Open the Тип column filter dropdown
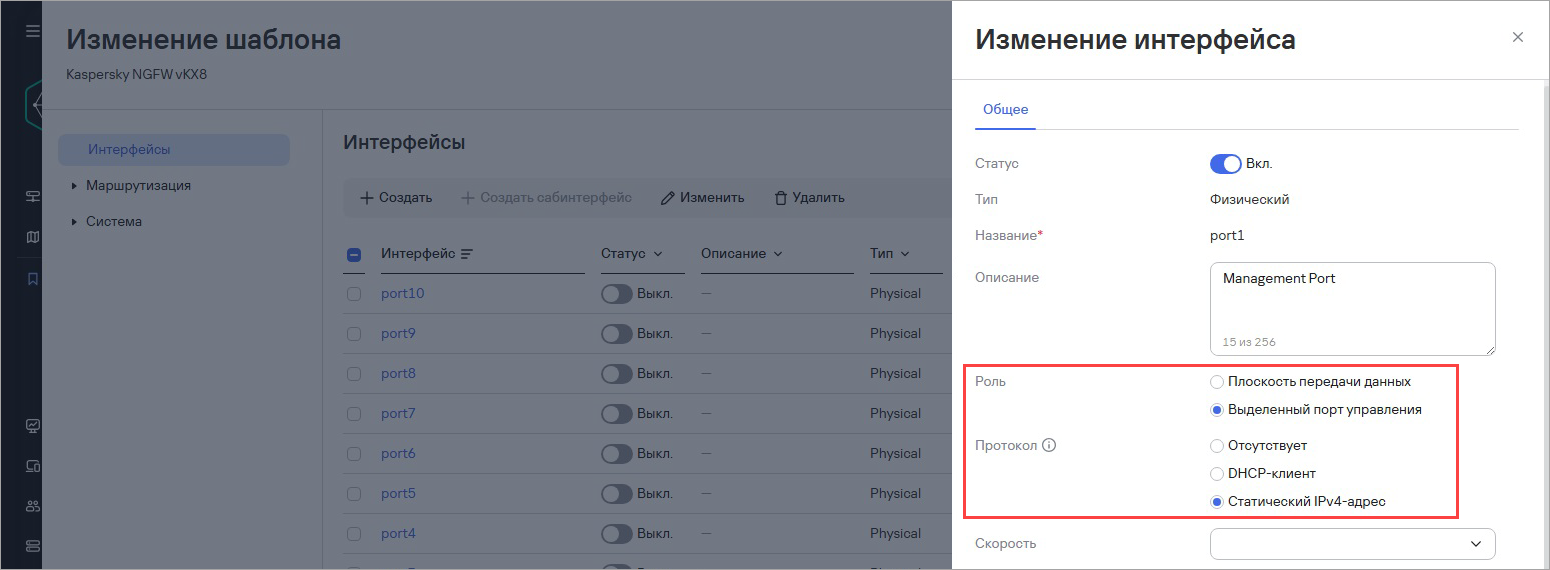 point(905,254)
